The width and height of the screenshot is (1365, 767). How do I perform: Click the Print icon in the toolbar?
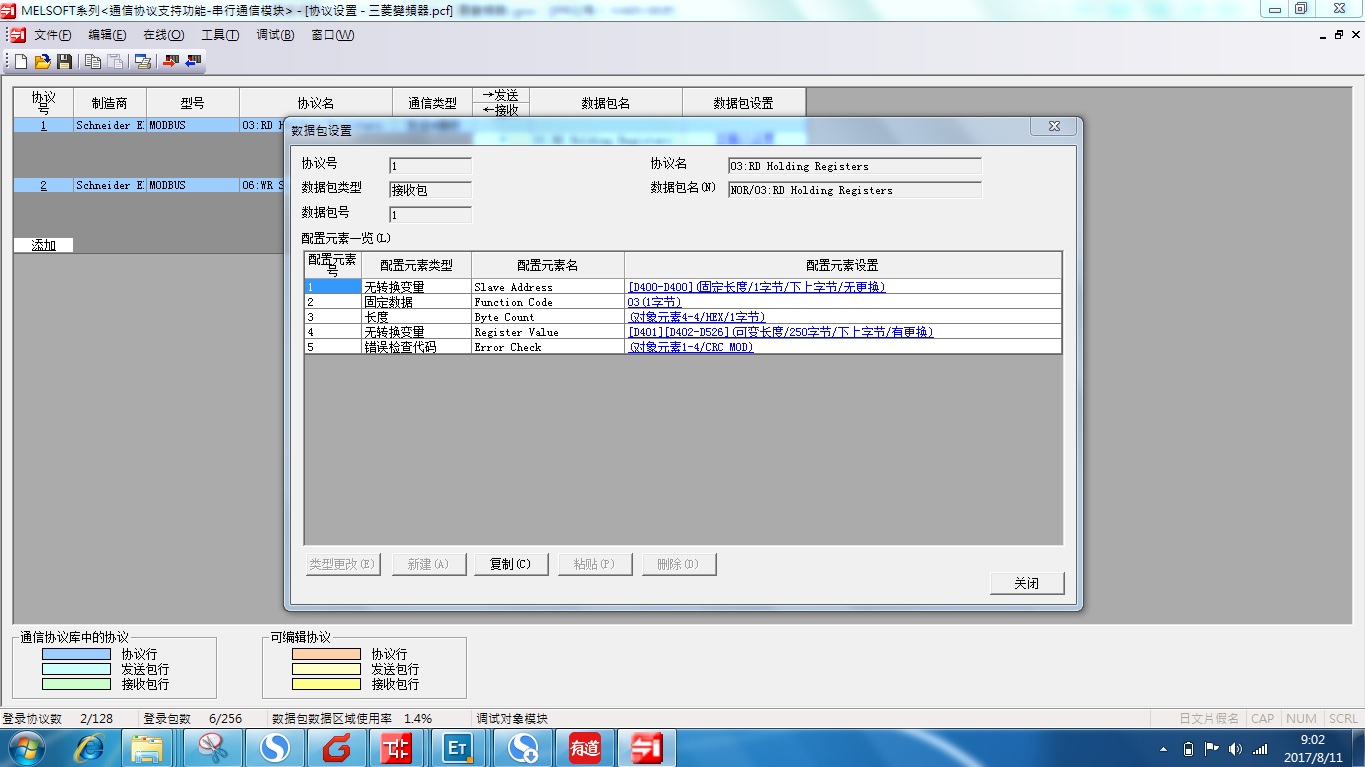coord(143,62)
